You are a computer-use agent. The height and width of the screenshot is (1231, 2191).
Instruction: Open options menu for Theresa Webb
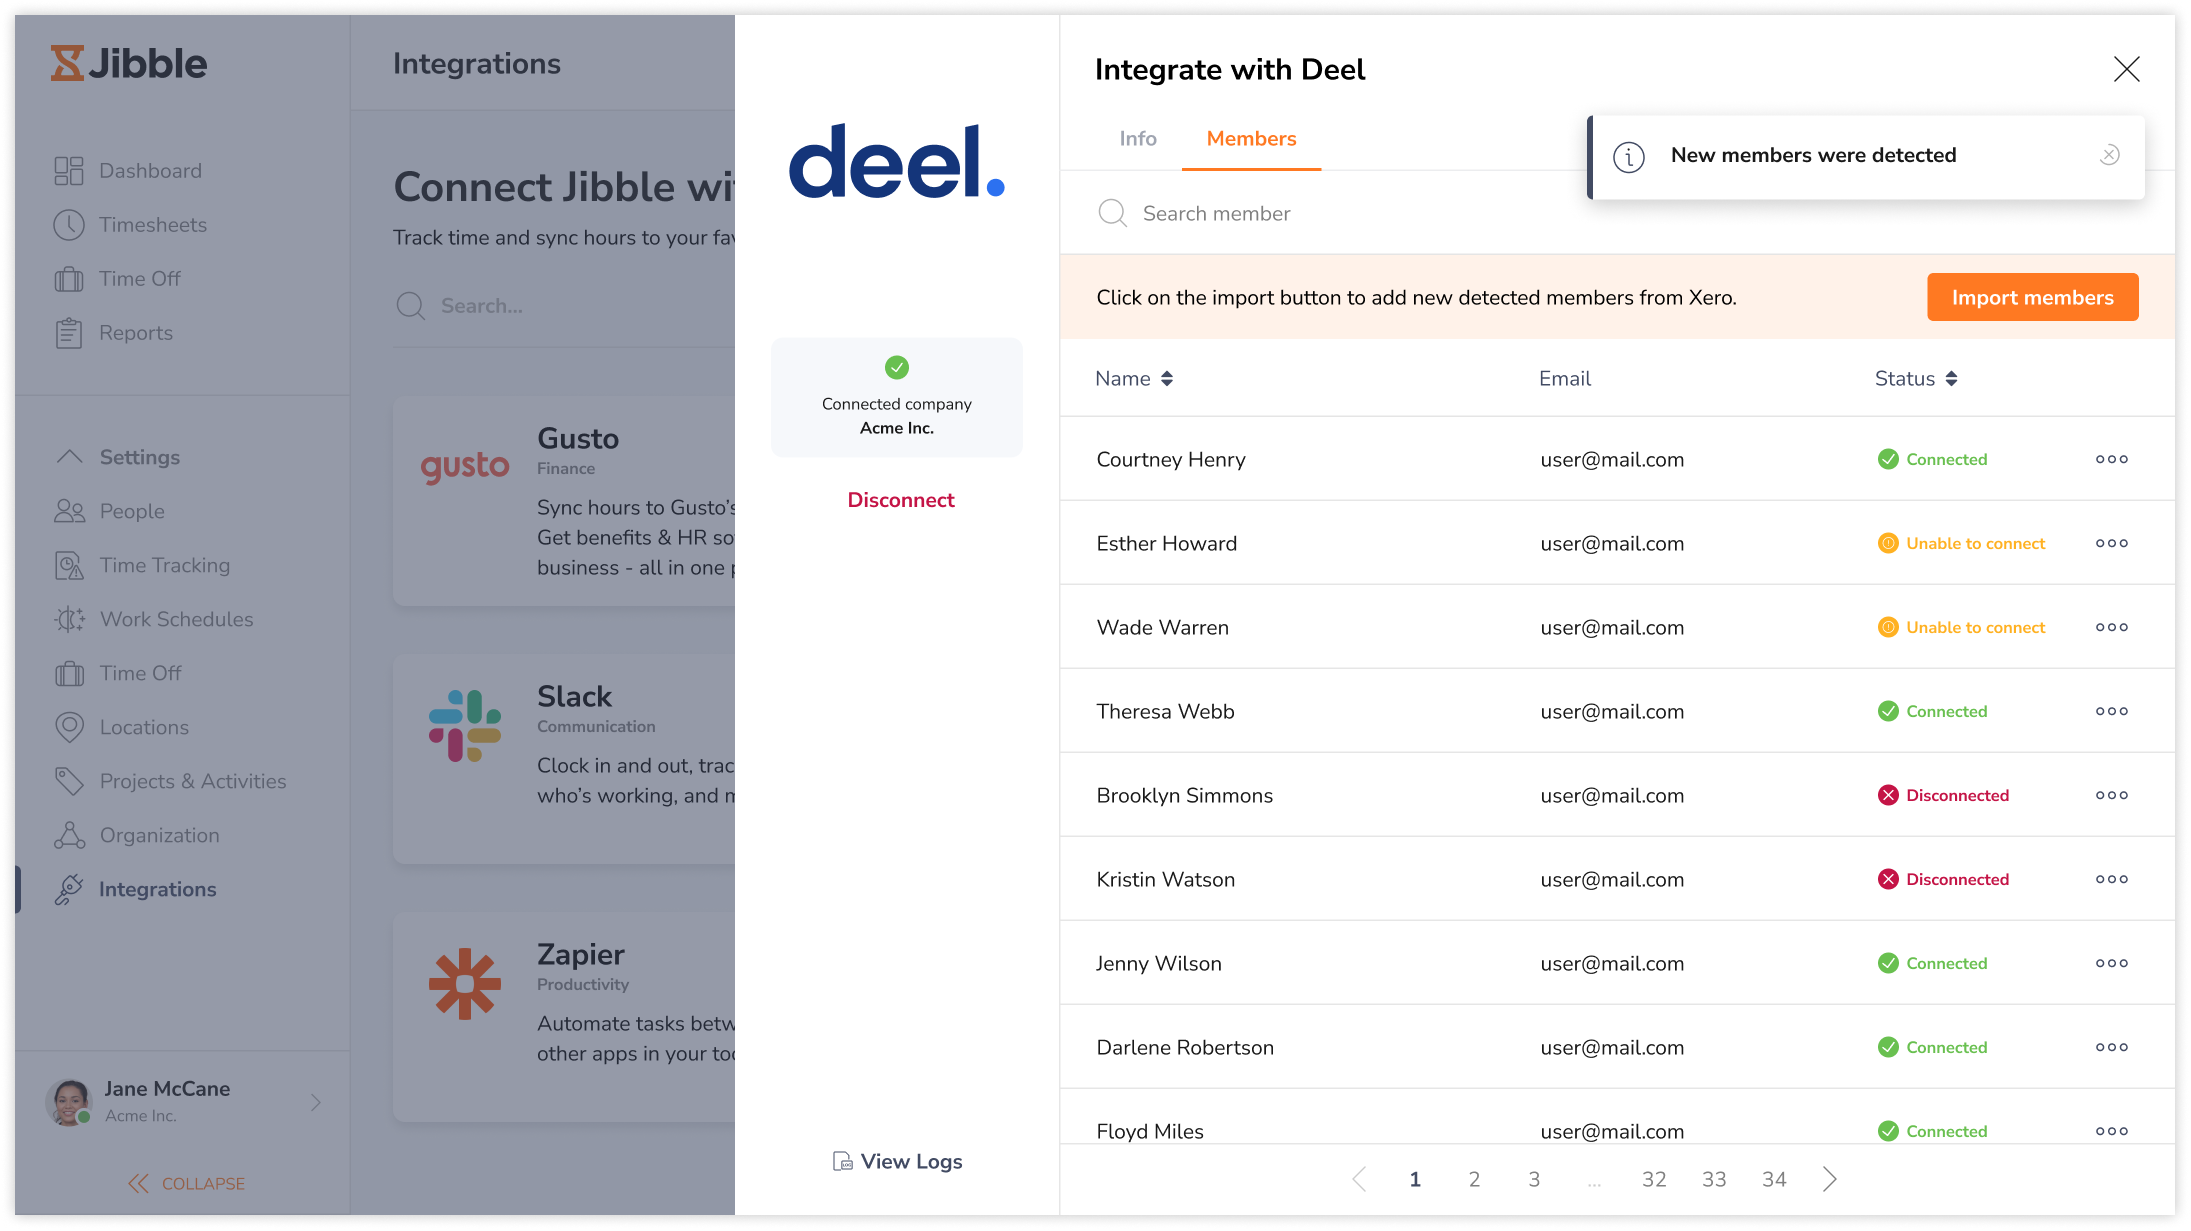click(x=2111, y=711)
